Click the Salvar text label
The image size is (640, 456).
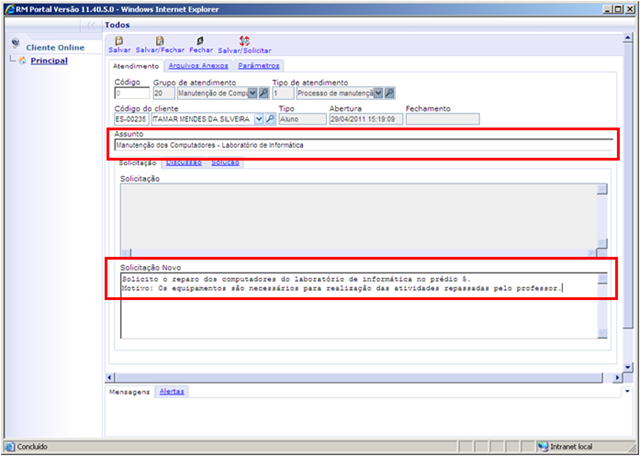pos(120,50)
